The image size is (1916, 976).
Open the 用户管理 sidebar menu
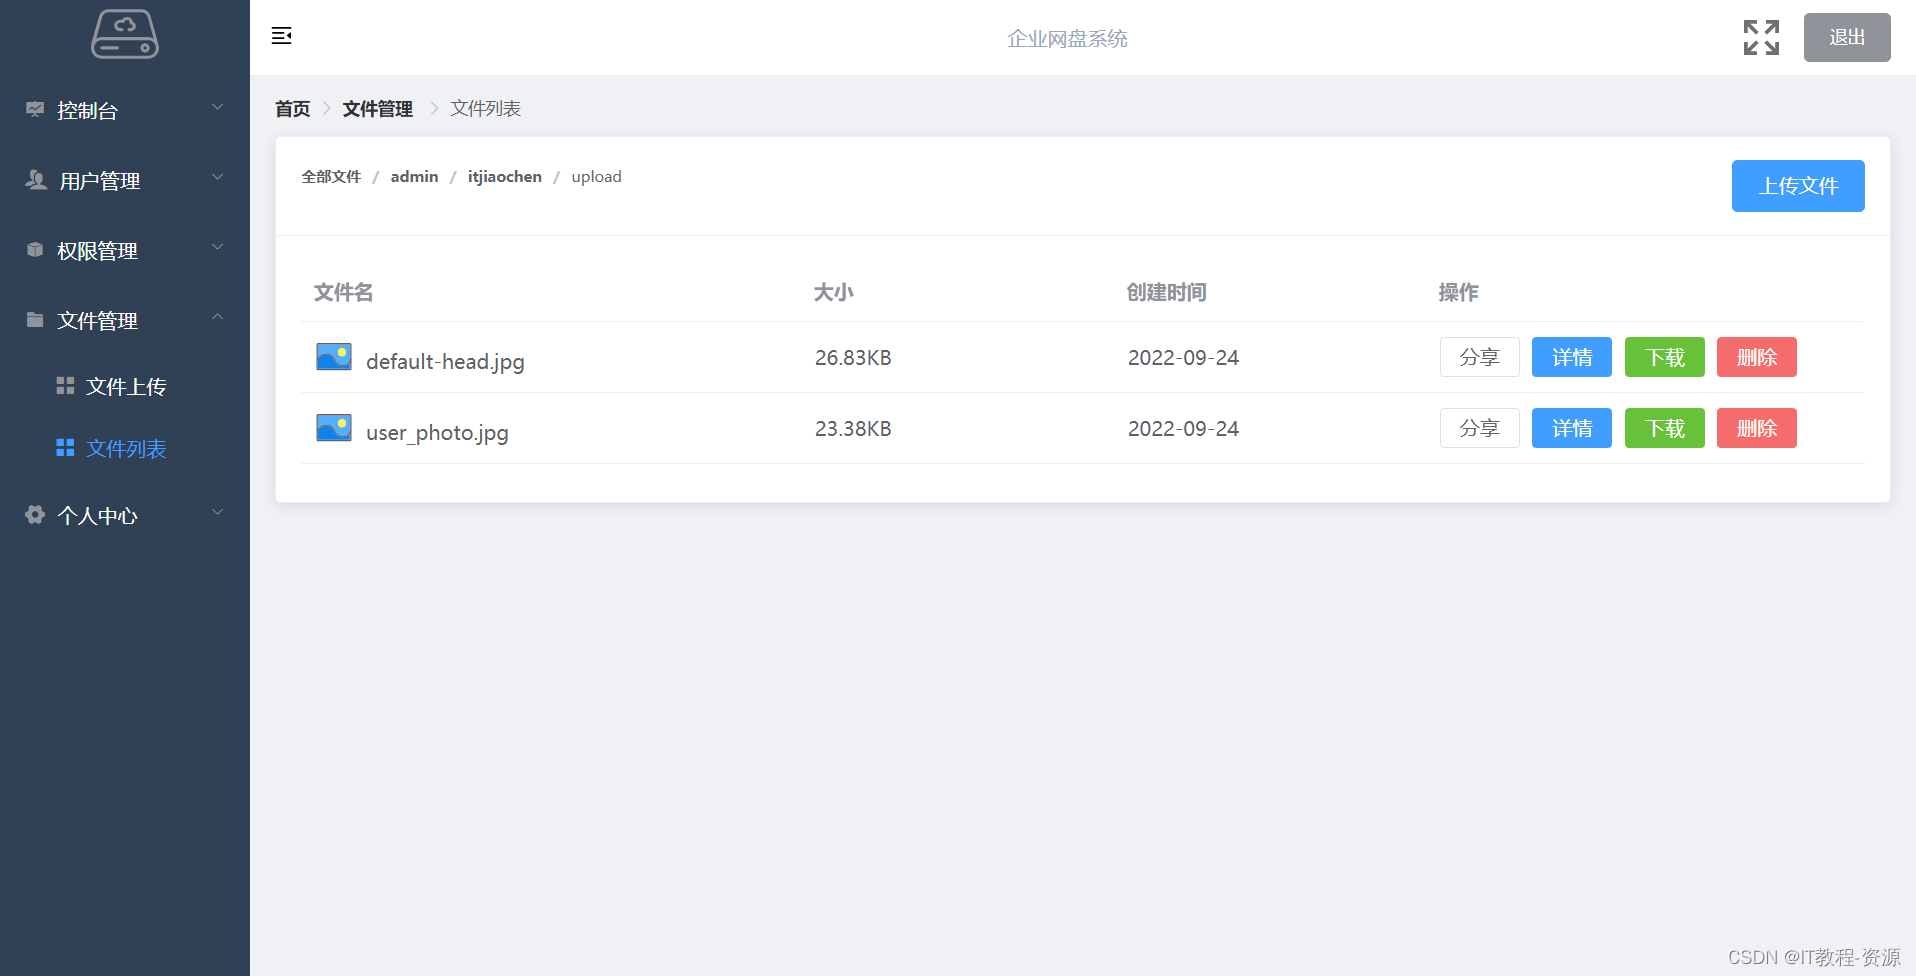click(x=125, y=180)
